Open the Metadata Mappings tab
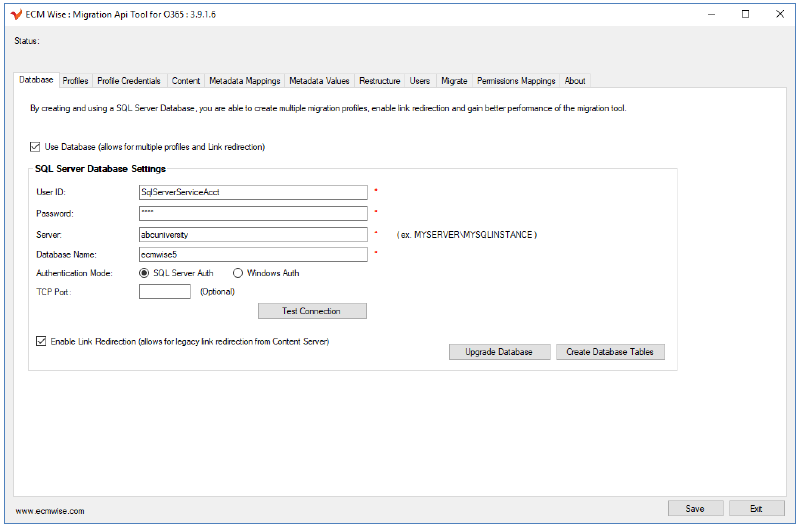Screen dimensions: 798x530 pyautogui.click(x=244, y=81)
